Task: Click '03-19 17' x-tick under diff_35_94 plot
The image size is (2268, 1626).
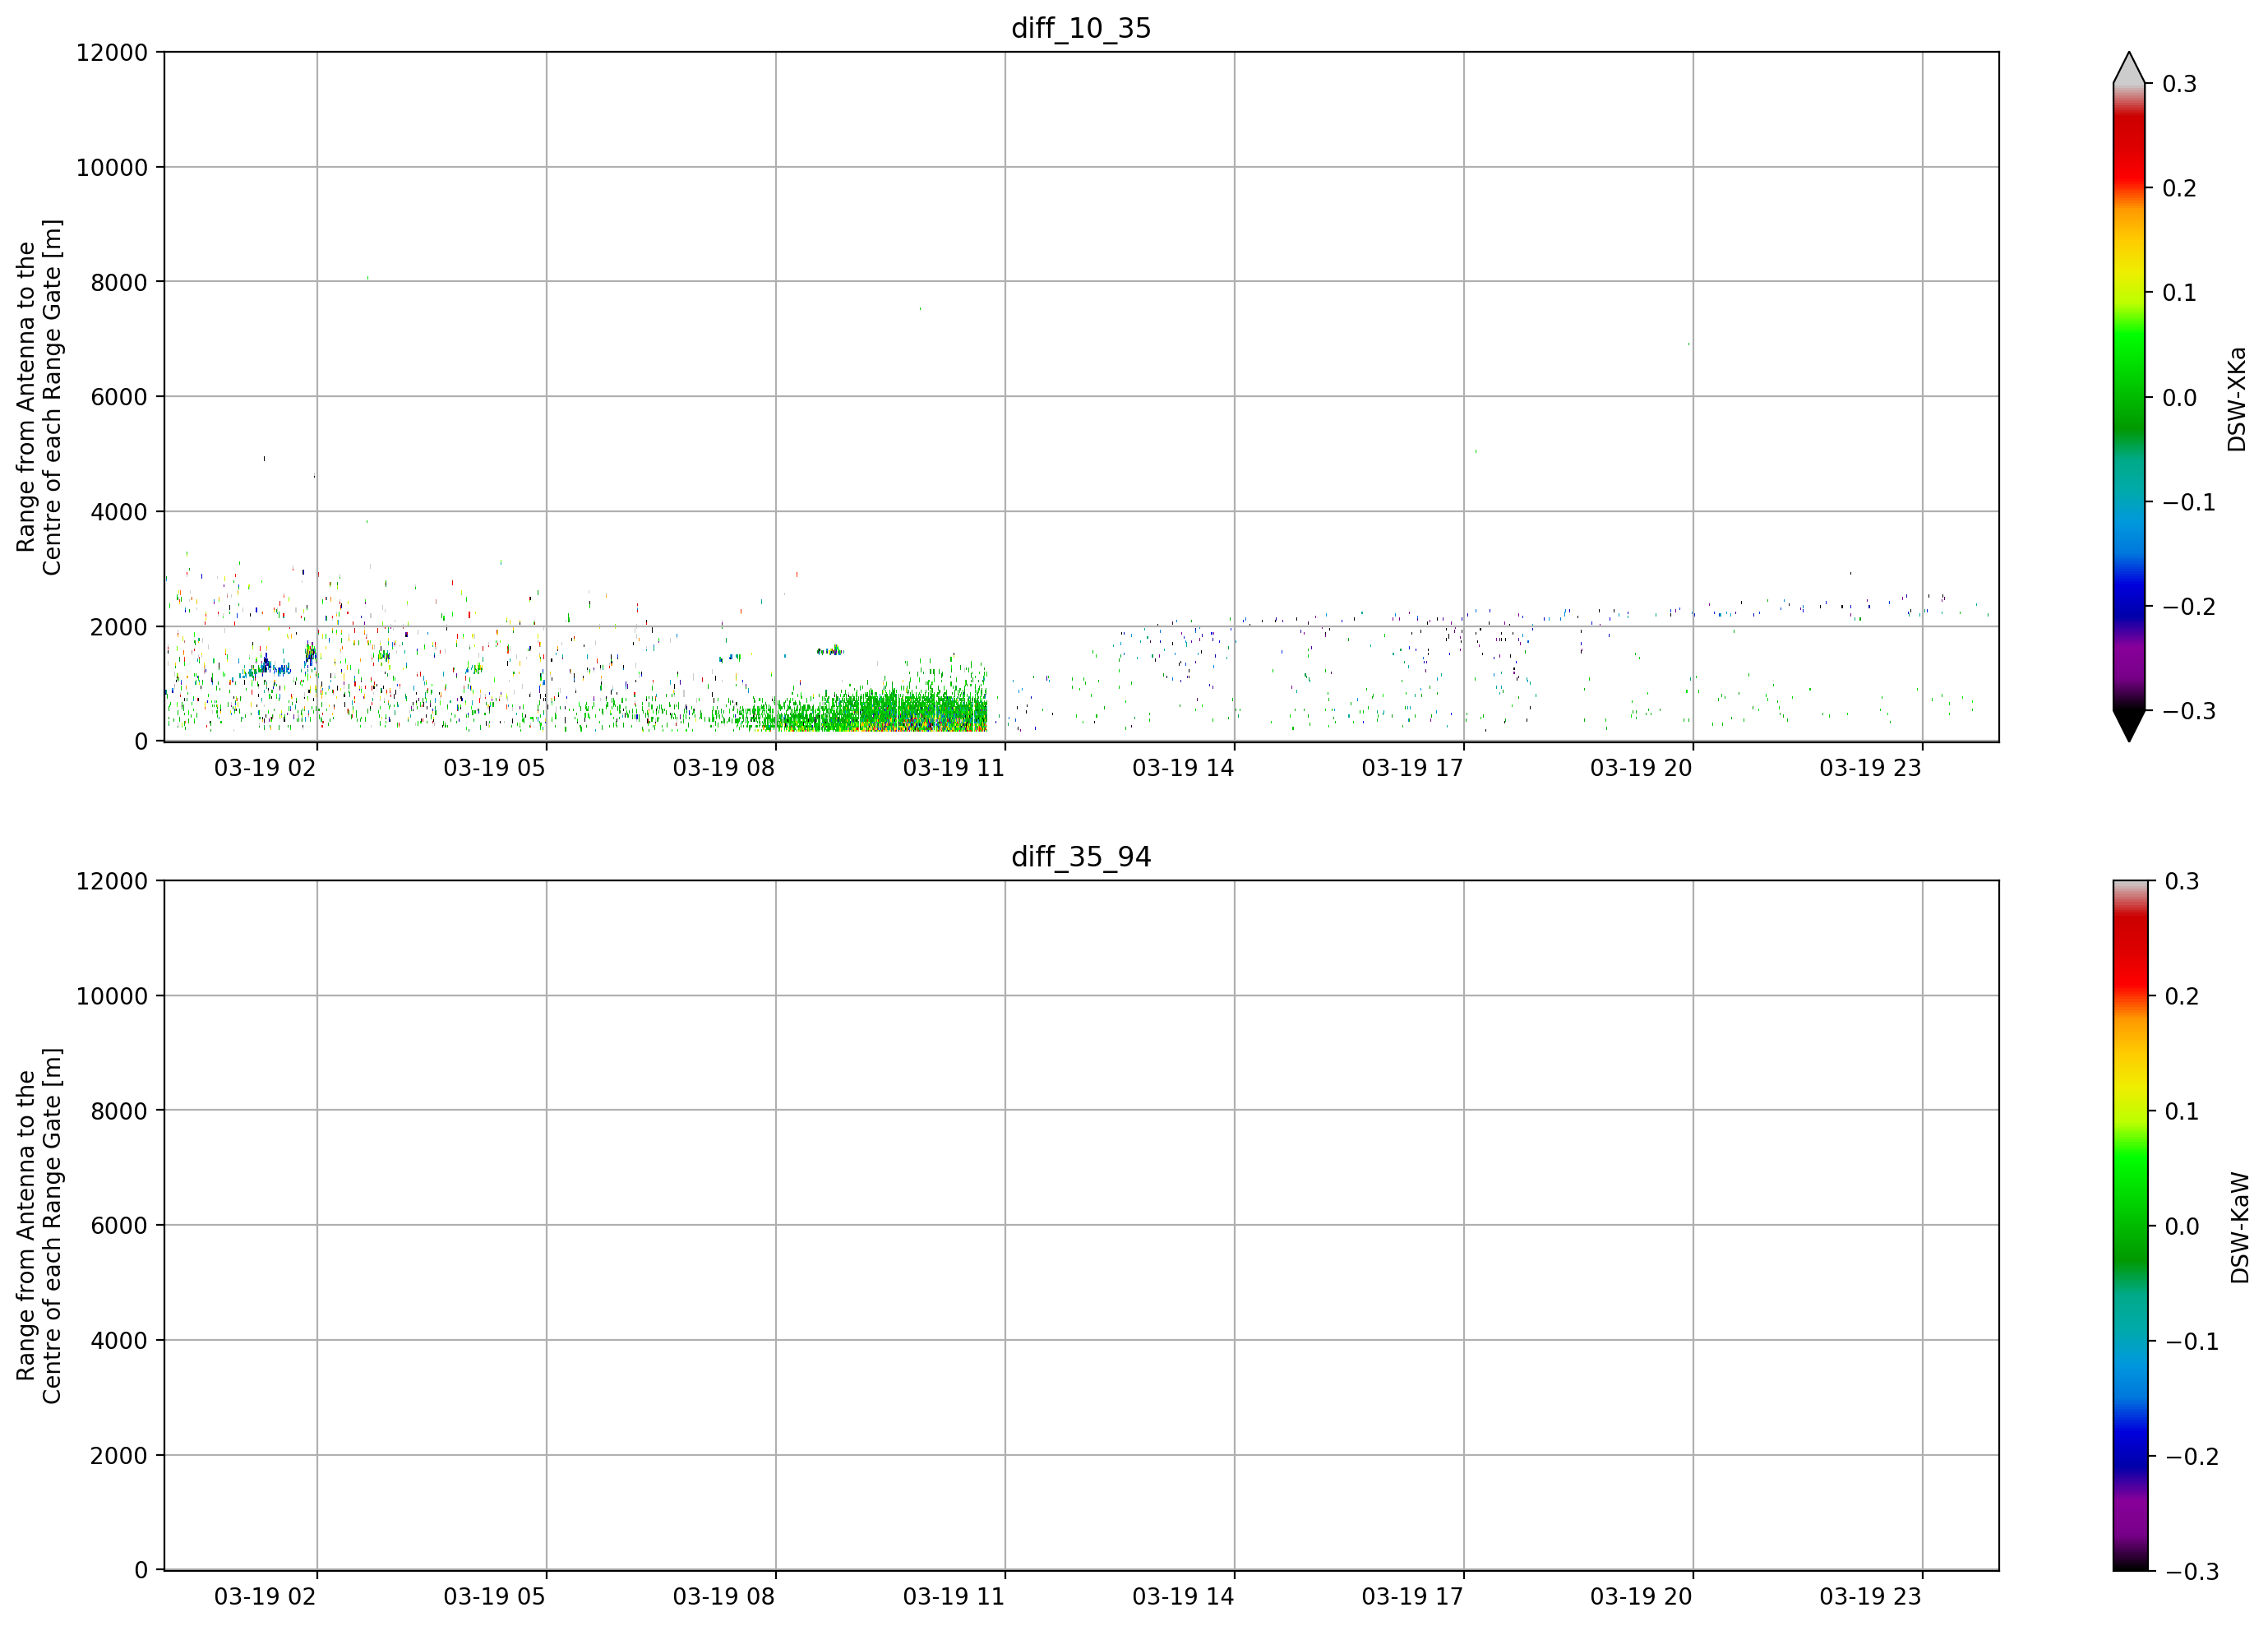Action: coord(1412,1596)
